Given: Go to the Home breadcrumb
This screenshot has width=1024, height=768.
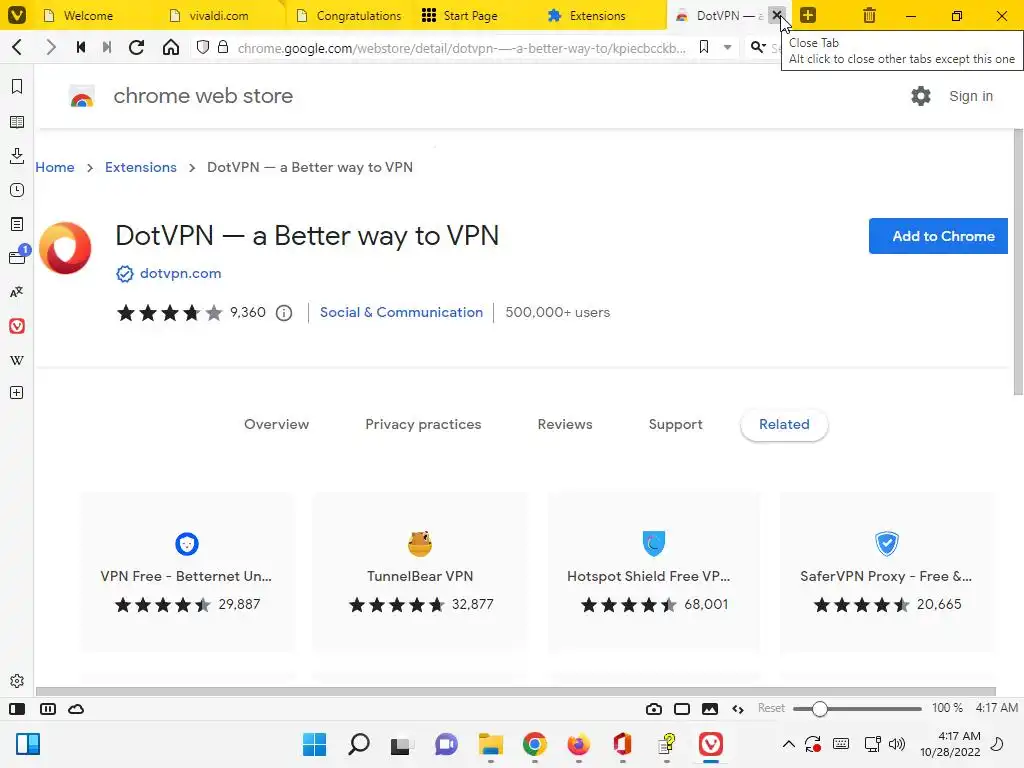Looking at the screenshot, I should tap(55, 167).
